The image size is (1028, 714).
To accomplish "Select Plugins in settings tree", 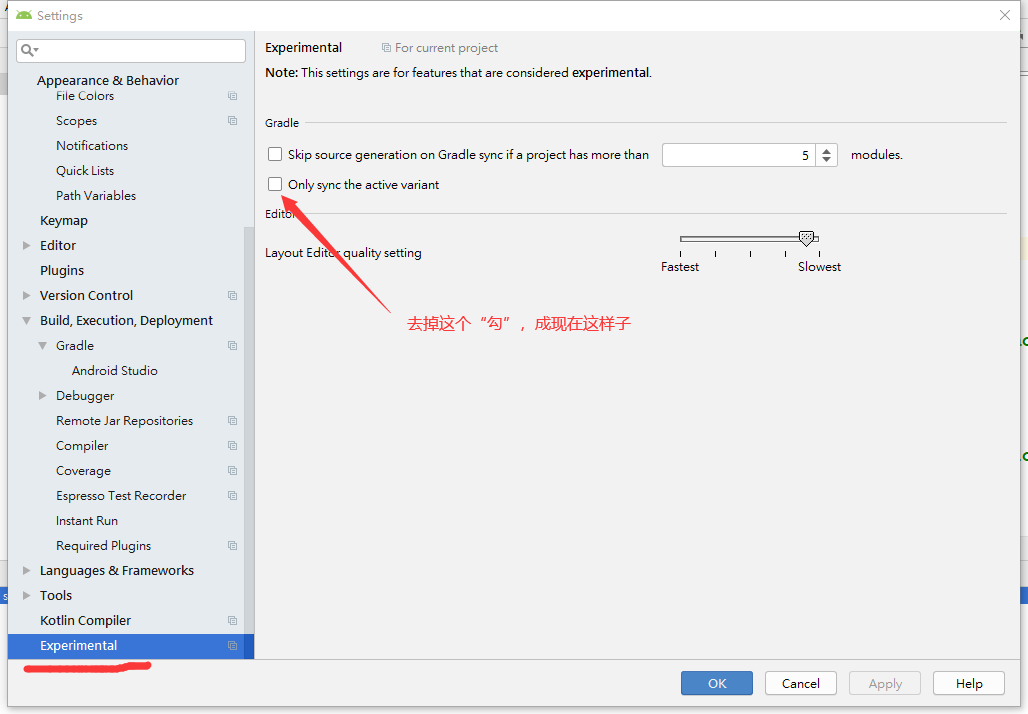I will coord(62,270).
